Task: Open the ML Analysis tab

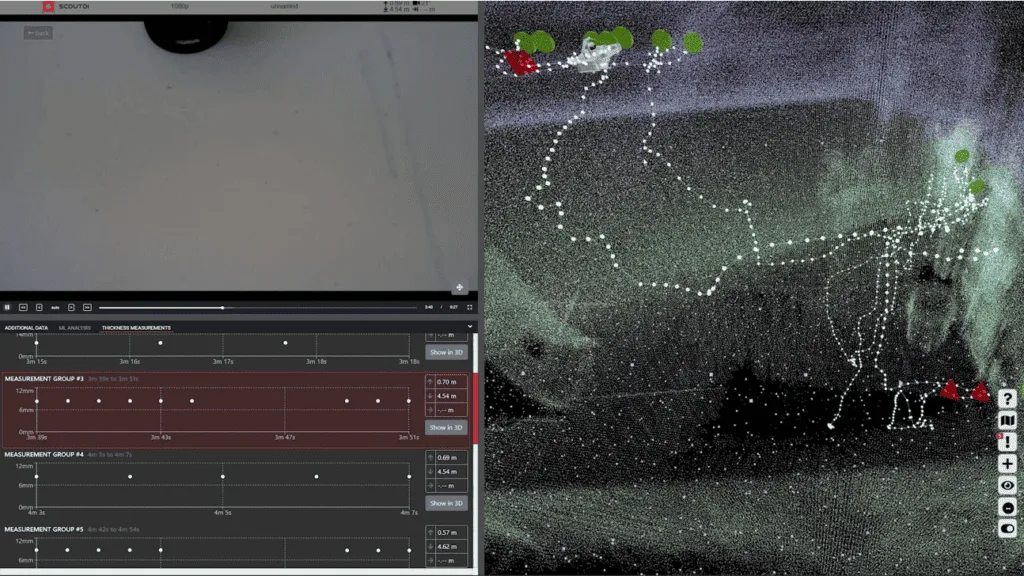Action: (x=74, y=328)
